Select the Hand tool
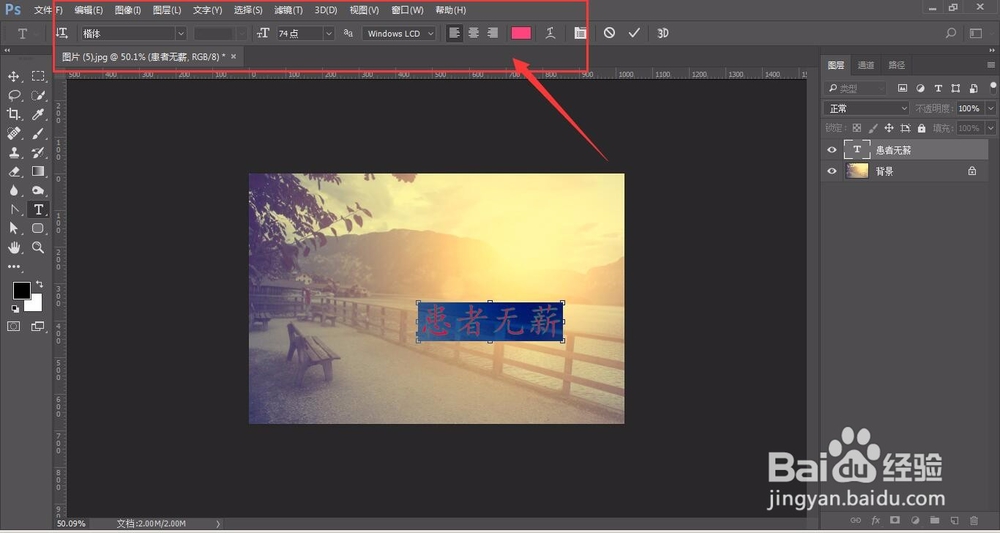The image size is (1000, 533). click(13, 247)
